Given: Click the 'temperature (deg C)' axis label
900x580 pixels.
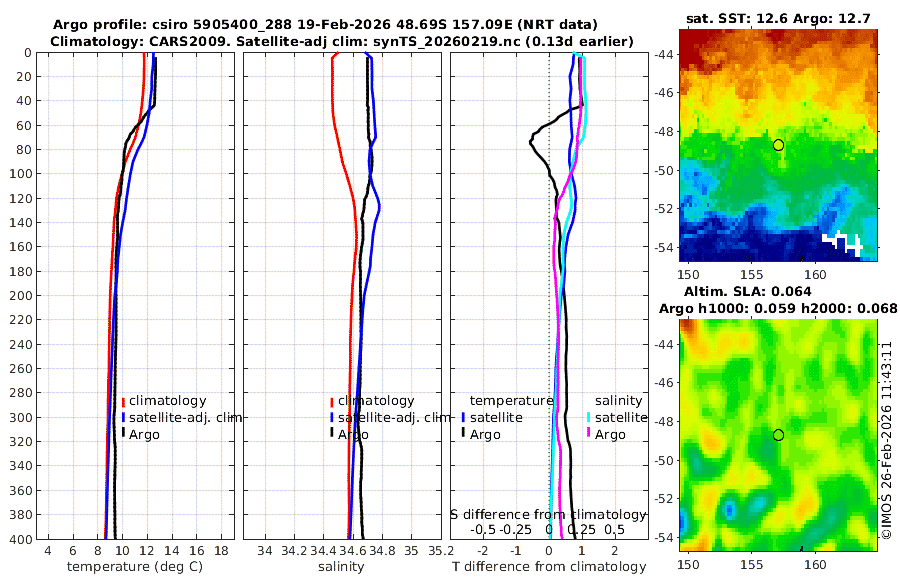Looking at the screenshot, I should click(135, 567).
